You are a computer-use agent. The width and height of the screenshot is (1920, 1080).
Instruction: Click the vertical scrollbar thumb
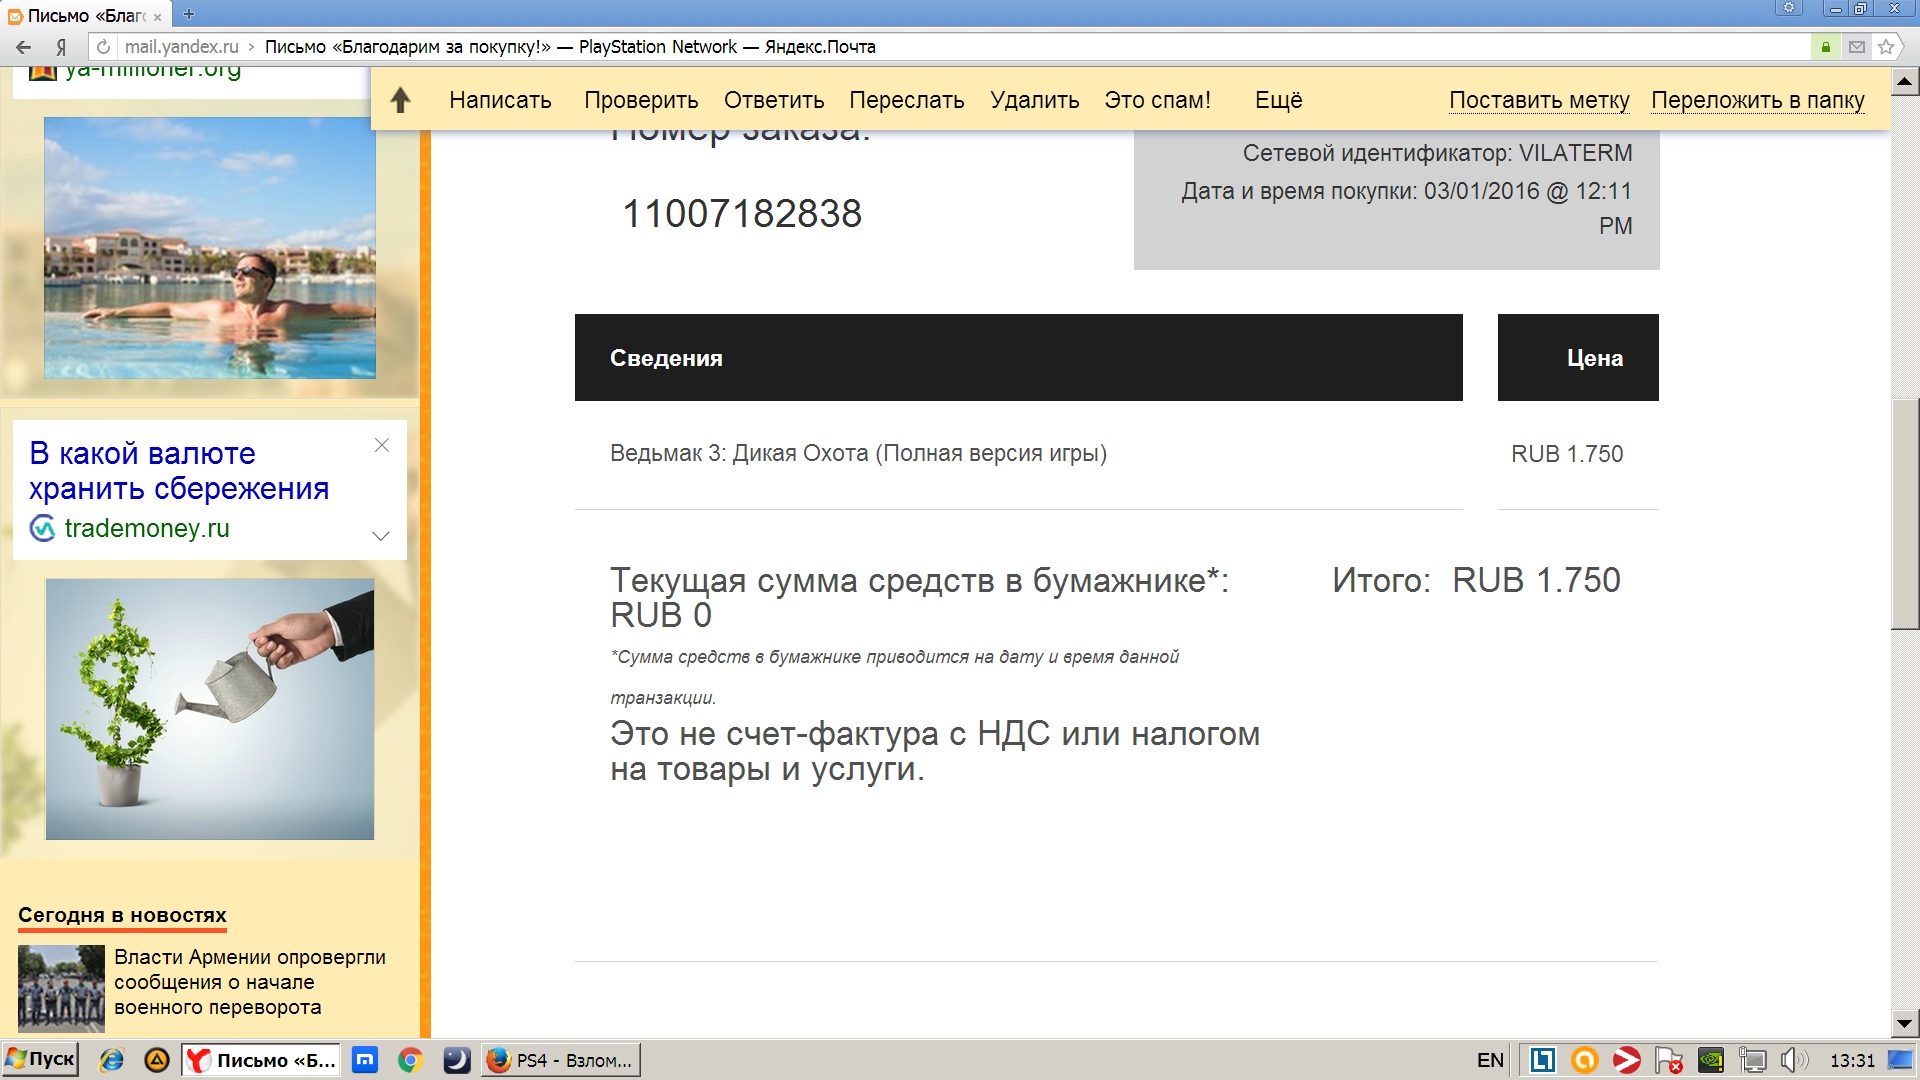point(1905,513)
